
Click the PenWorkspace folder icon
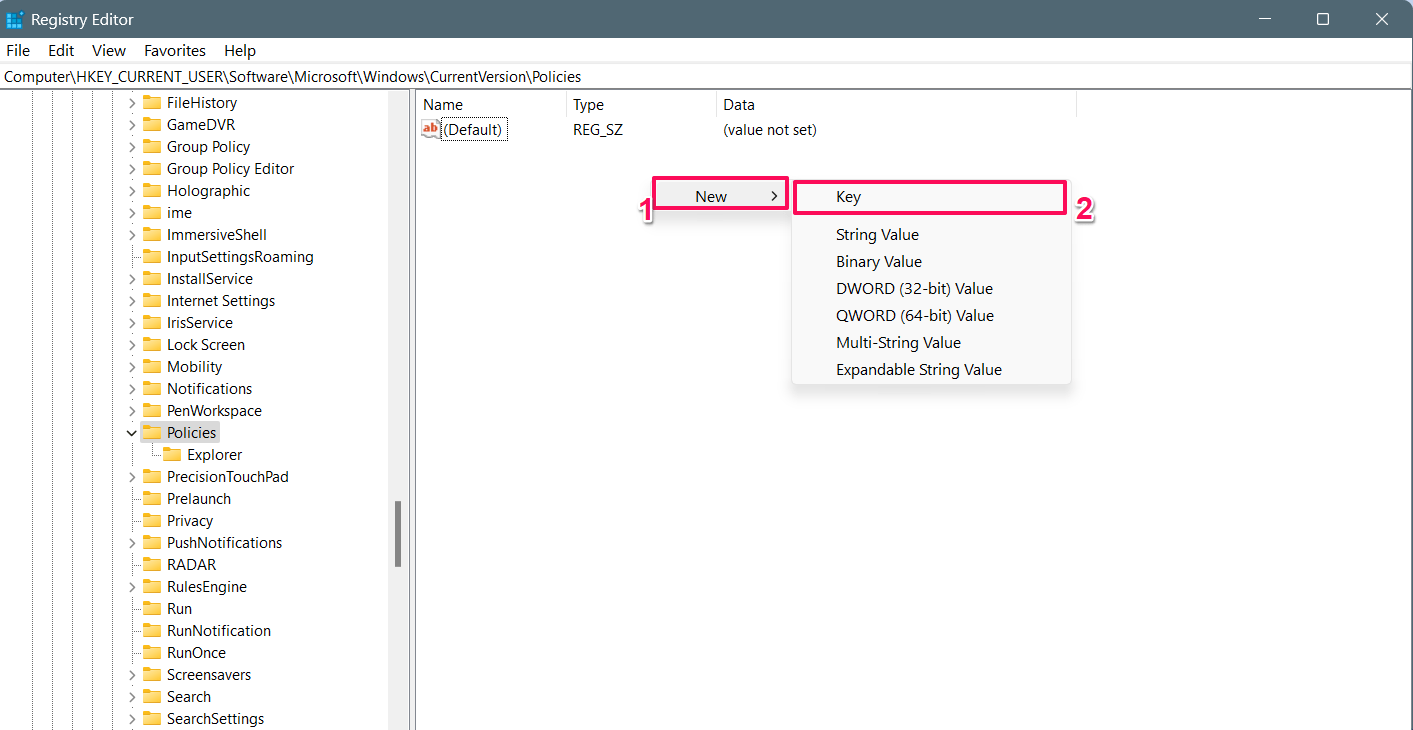(152, 410)
